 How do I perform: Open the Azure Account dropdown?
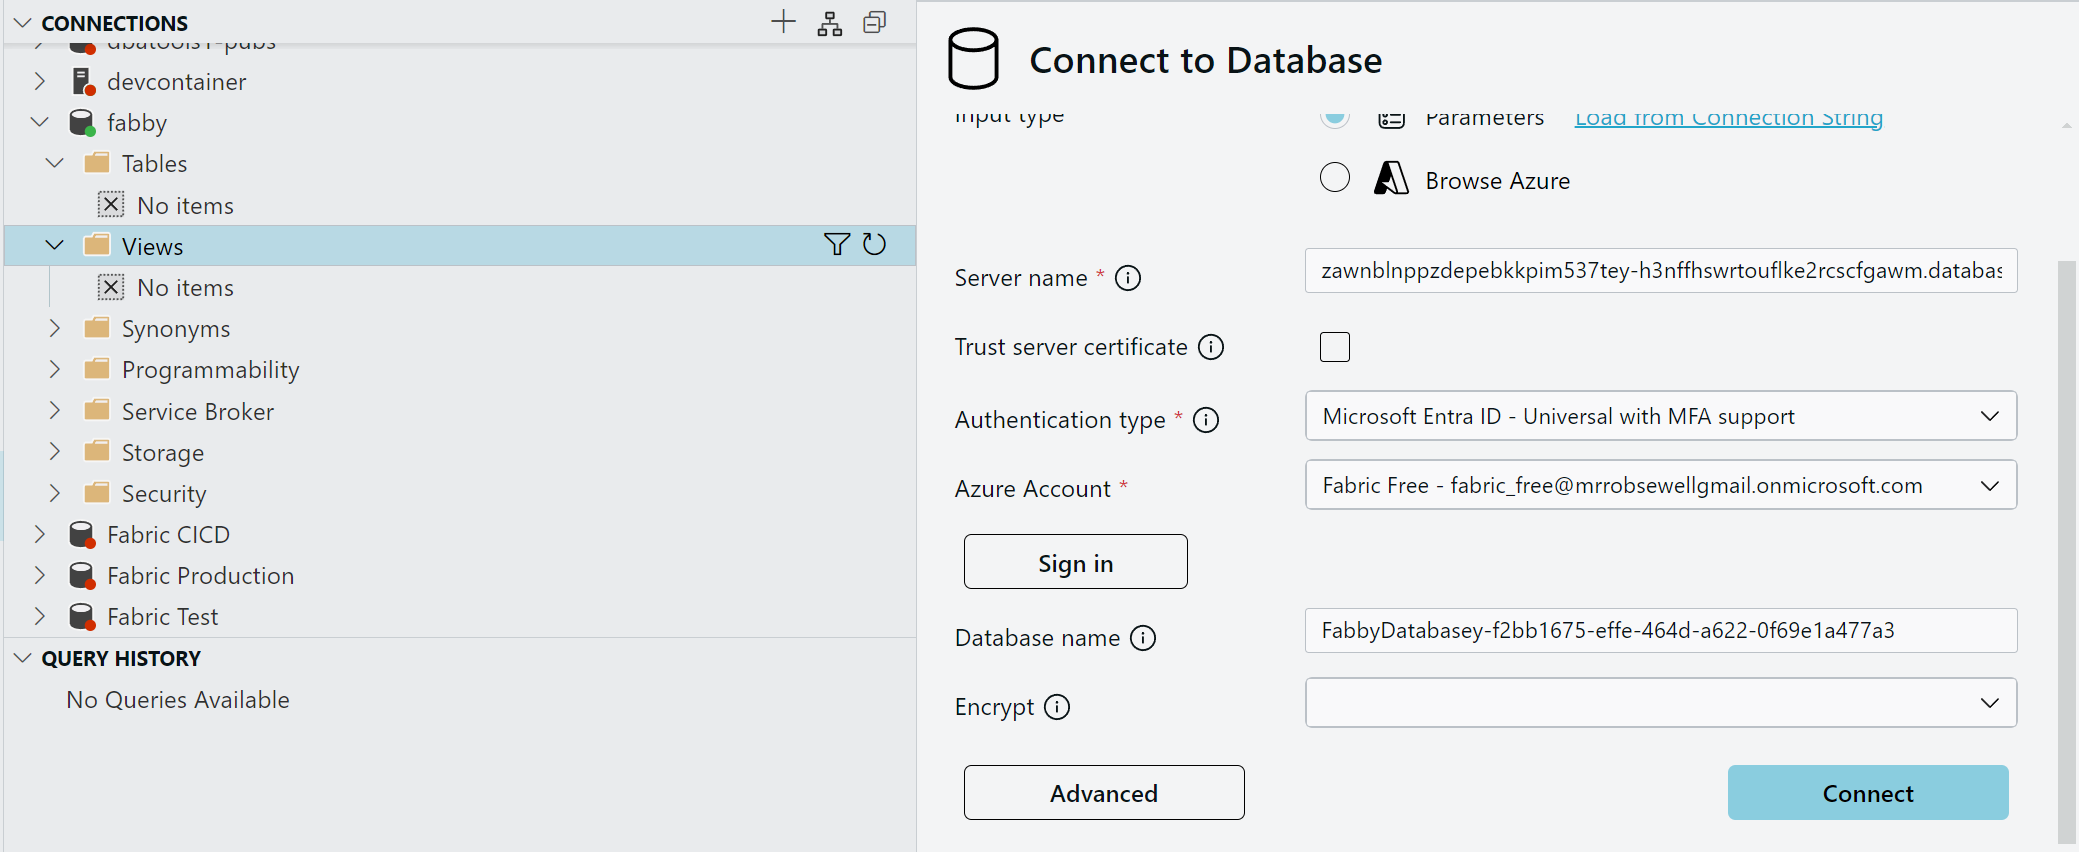pos(1660,485)
